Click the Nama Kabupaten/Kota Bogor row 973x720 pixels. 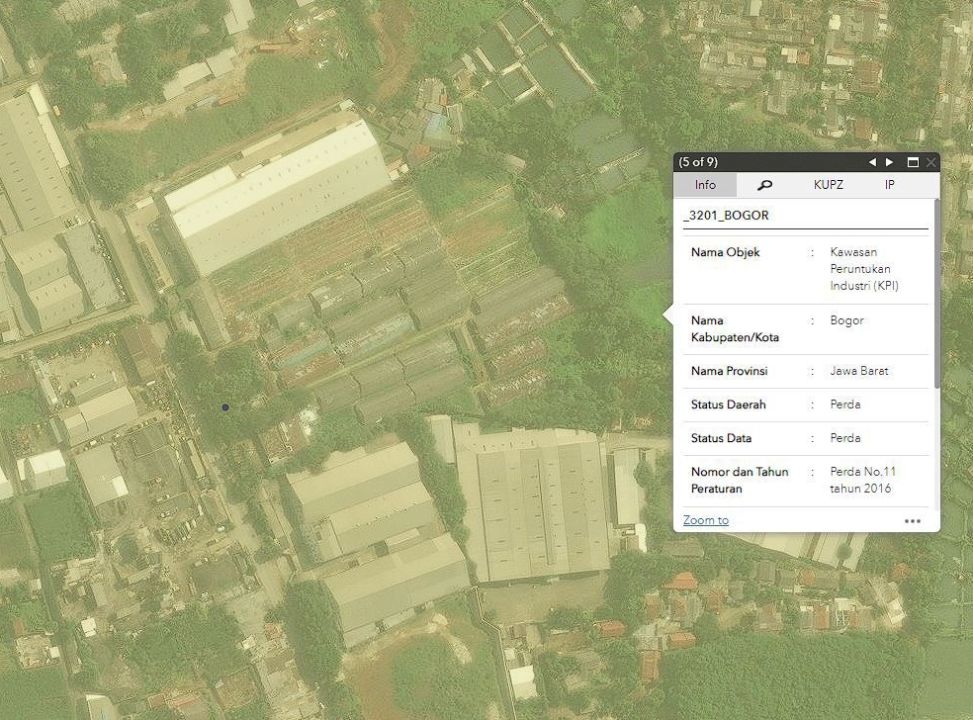click(x=805, y=329)
